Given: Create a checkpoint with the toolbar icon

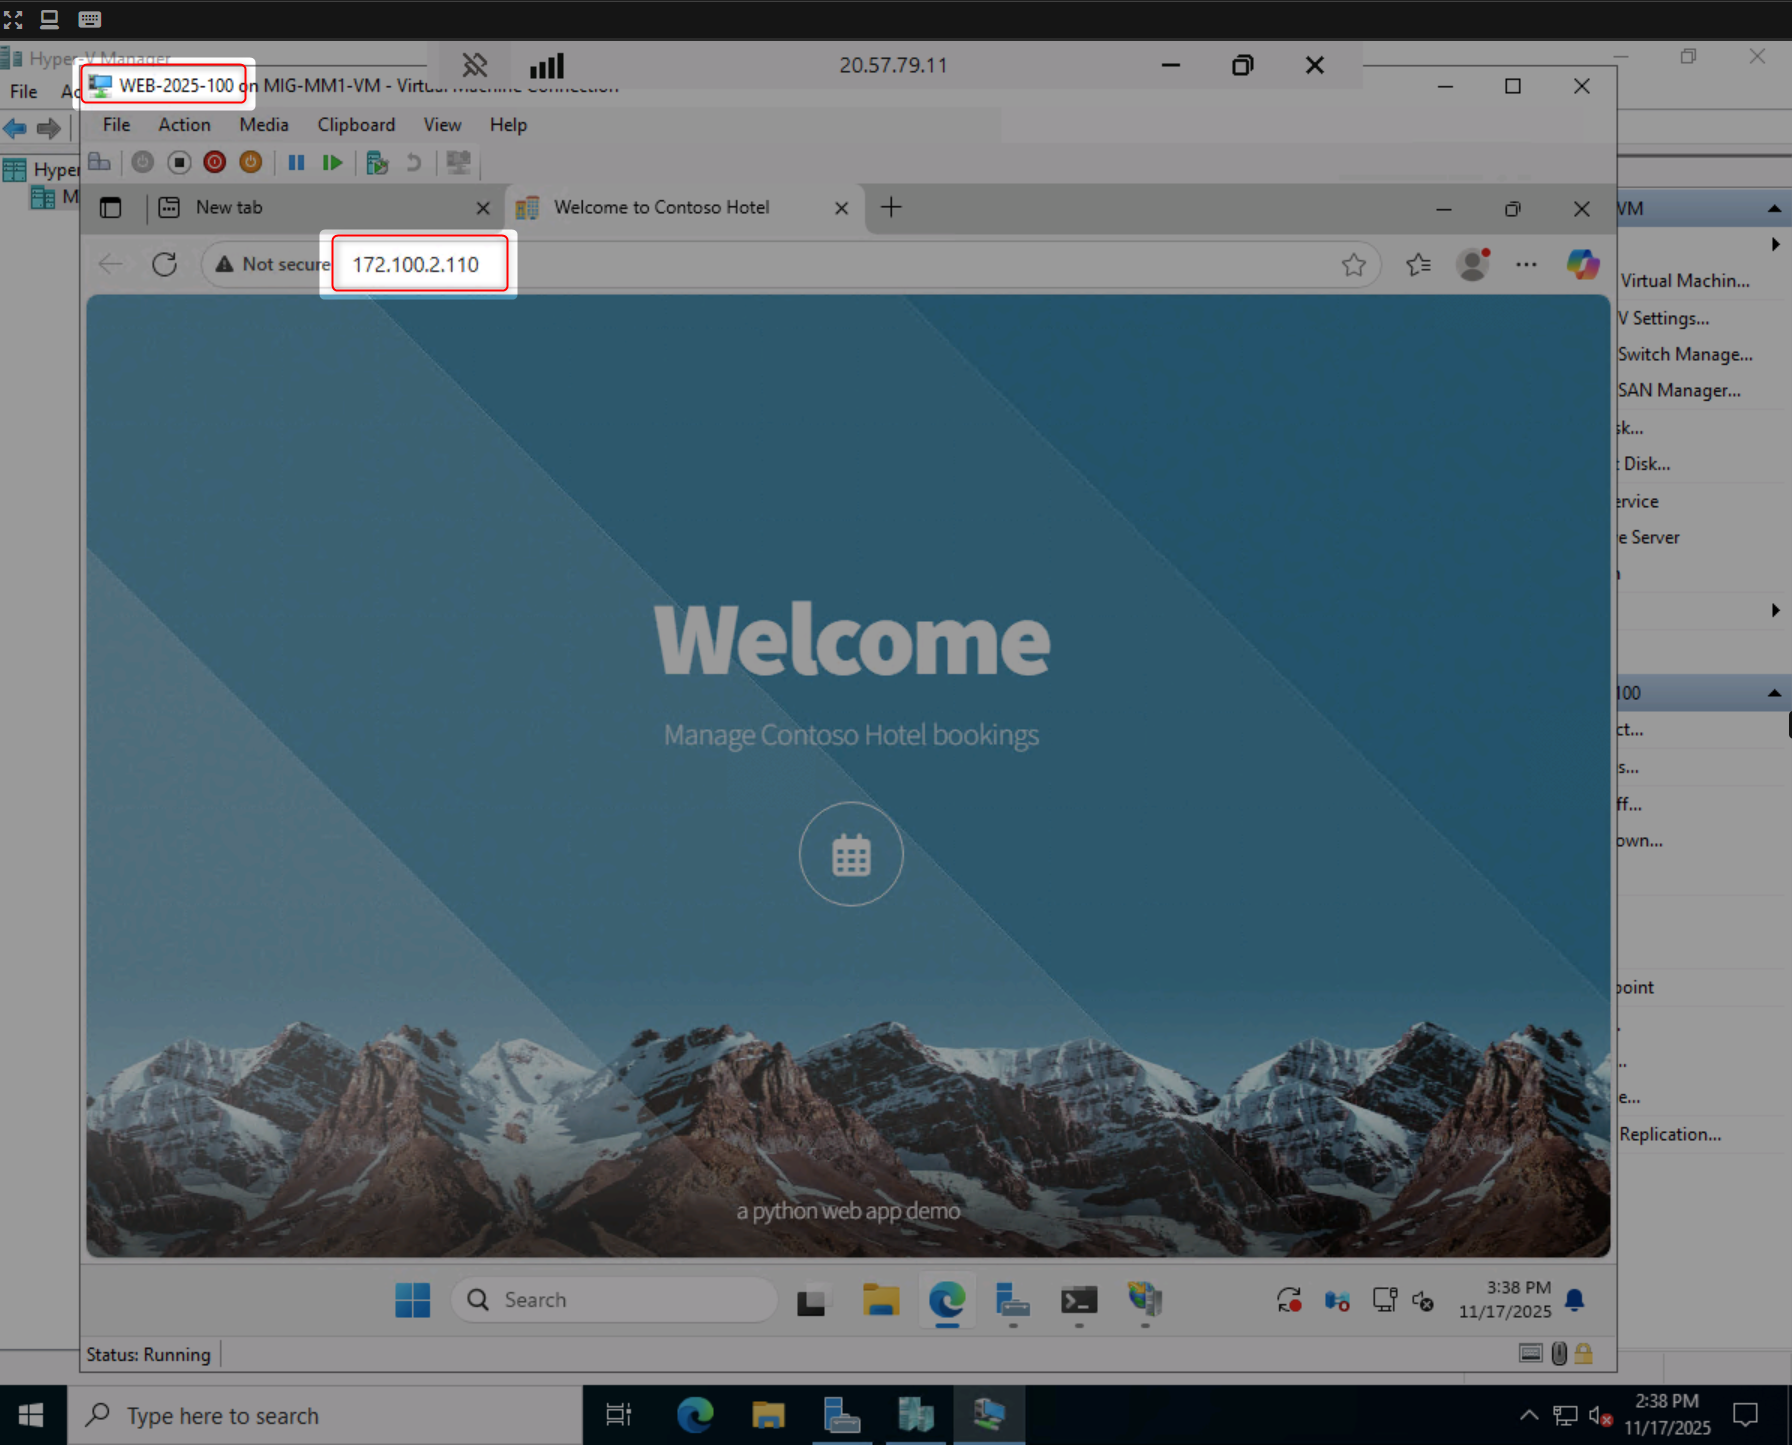Looking at the screenshot, I should coord(377,162).
